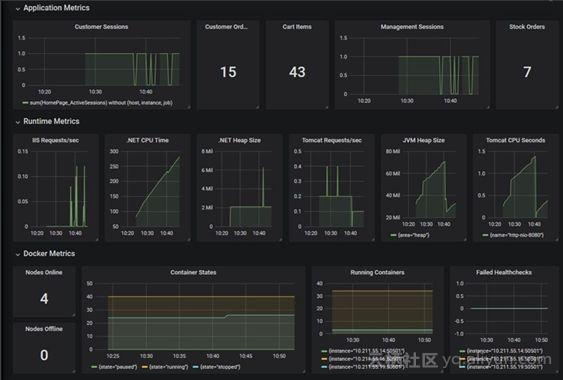
Task: Open the blue swatch of the stopped state legend
Action: (x=196, y=367)
